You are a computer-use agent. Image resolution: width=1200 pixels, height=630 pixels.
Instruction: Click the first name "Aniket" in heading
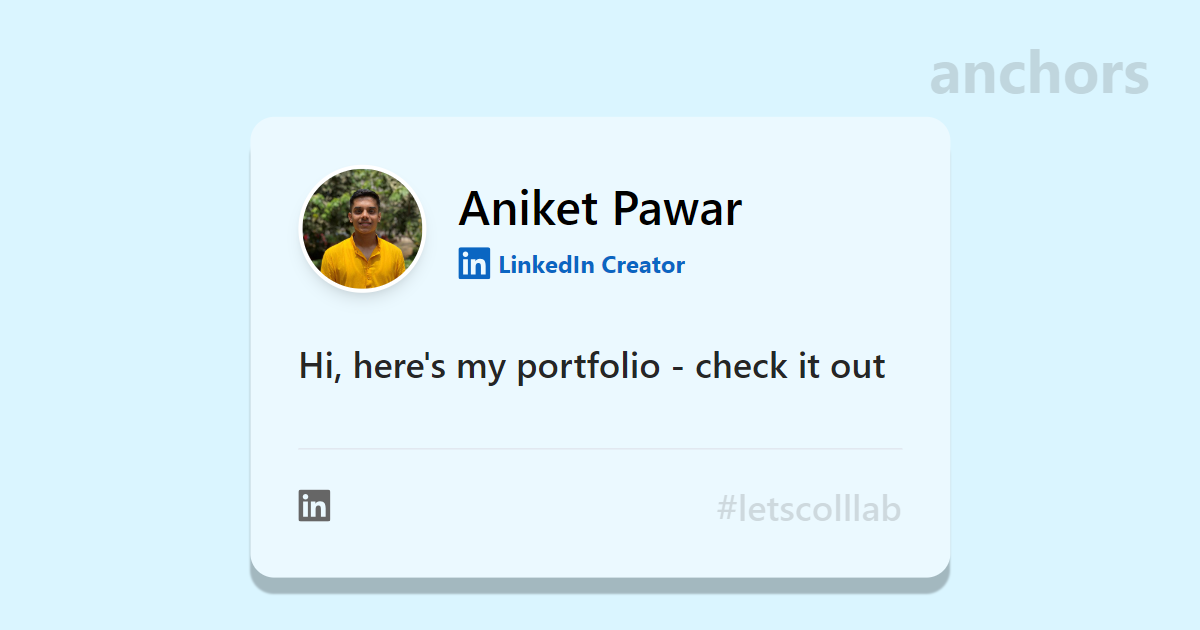pos(527,209)
